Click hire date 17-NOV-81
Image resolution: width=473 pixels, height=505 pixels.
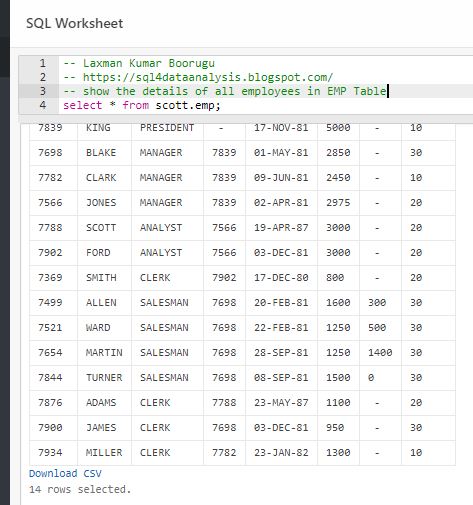(281, 128)
